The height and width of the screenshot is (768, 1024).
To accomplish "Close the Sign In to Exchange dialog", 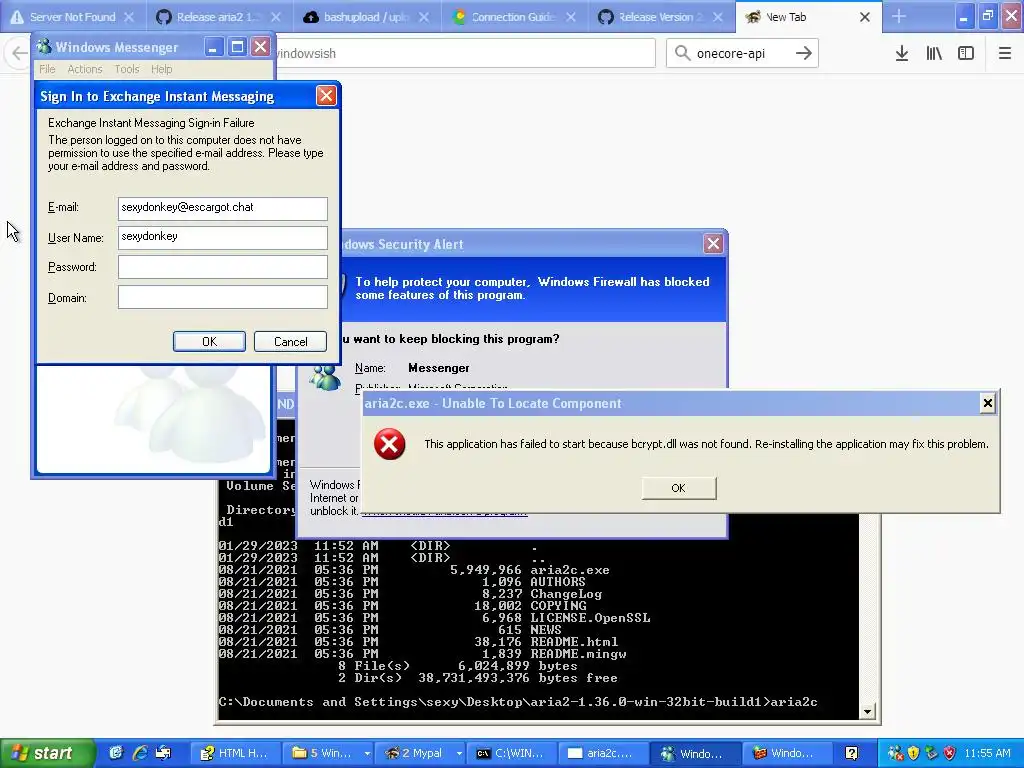I will click(x=326, y=96).
